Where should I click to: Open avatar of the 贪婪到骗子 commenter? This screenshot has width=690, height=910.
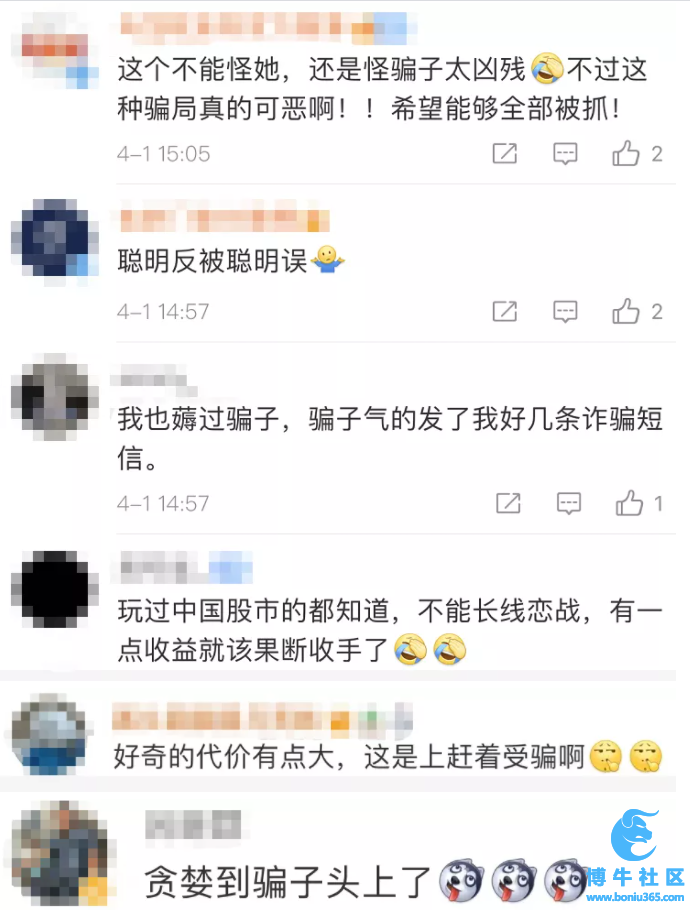[x=61, y=853]
